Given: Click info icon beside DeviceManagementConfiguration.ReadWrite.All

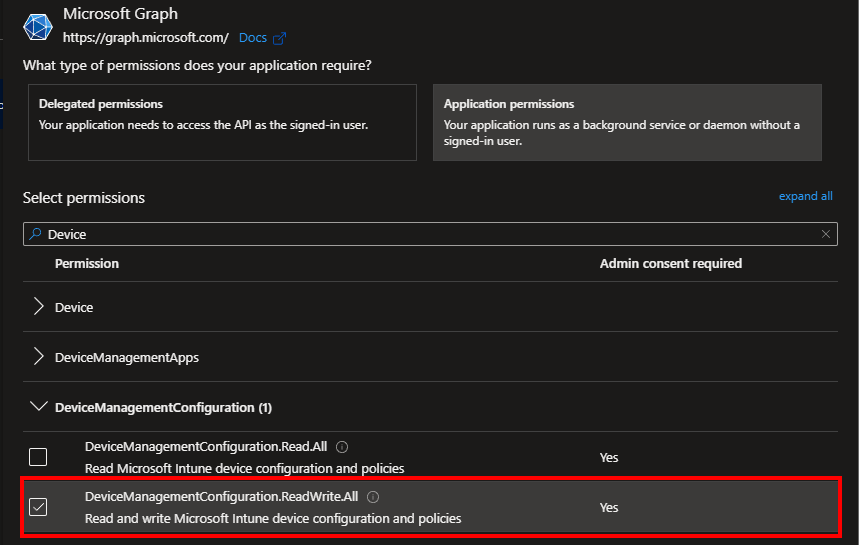Looking at the screenshot, I should [x=373, y=497].
